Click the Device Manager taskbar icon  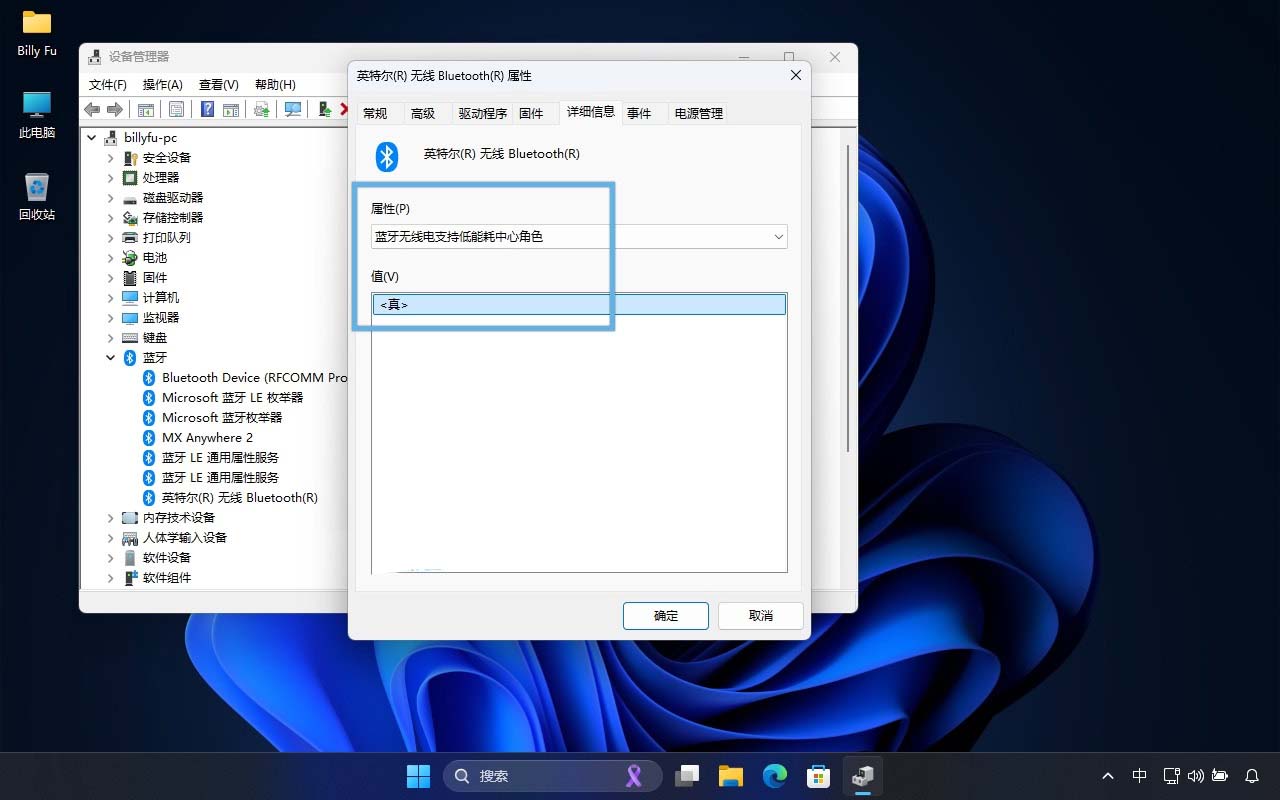point(863,776)
